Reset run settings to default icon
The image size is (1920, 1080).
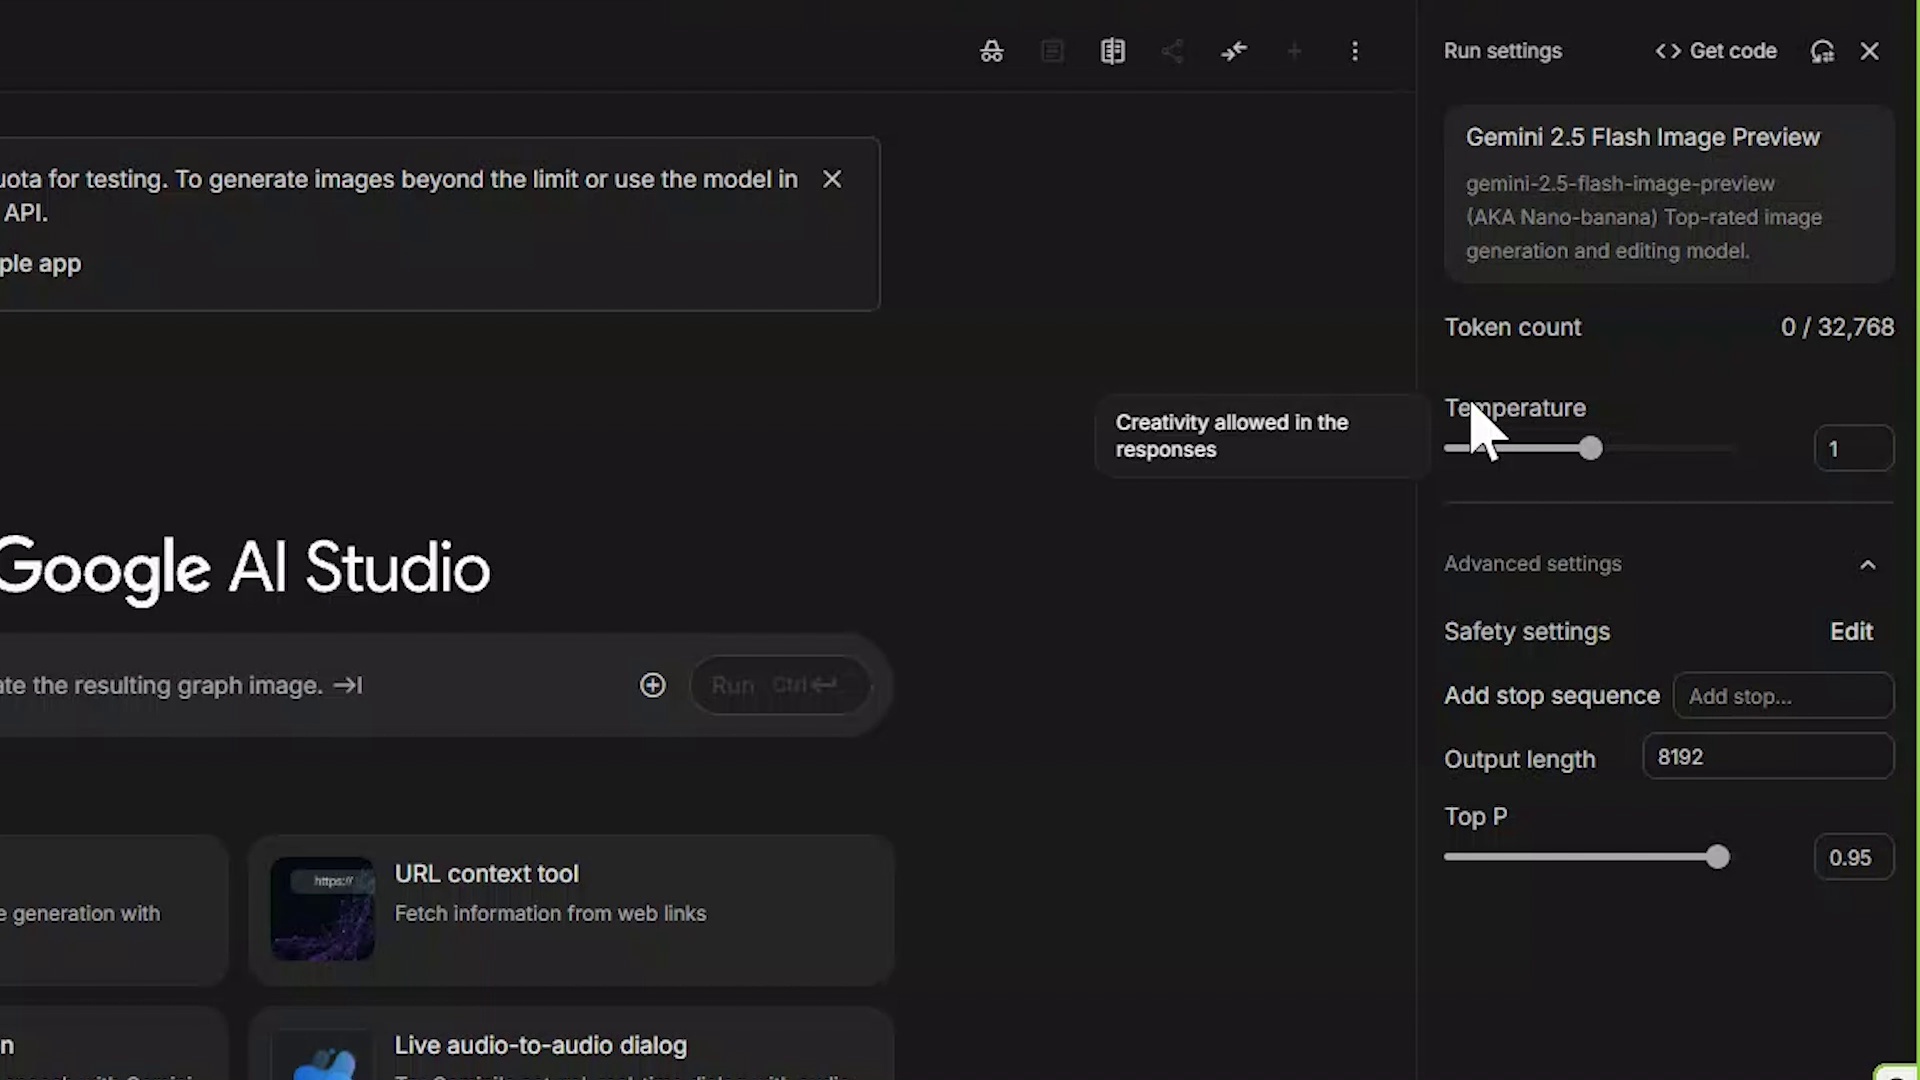point(1822,51)
